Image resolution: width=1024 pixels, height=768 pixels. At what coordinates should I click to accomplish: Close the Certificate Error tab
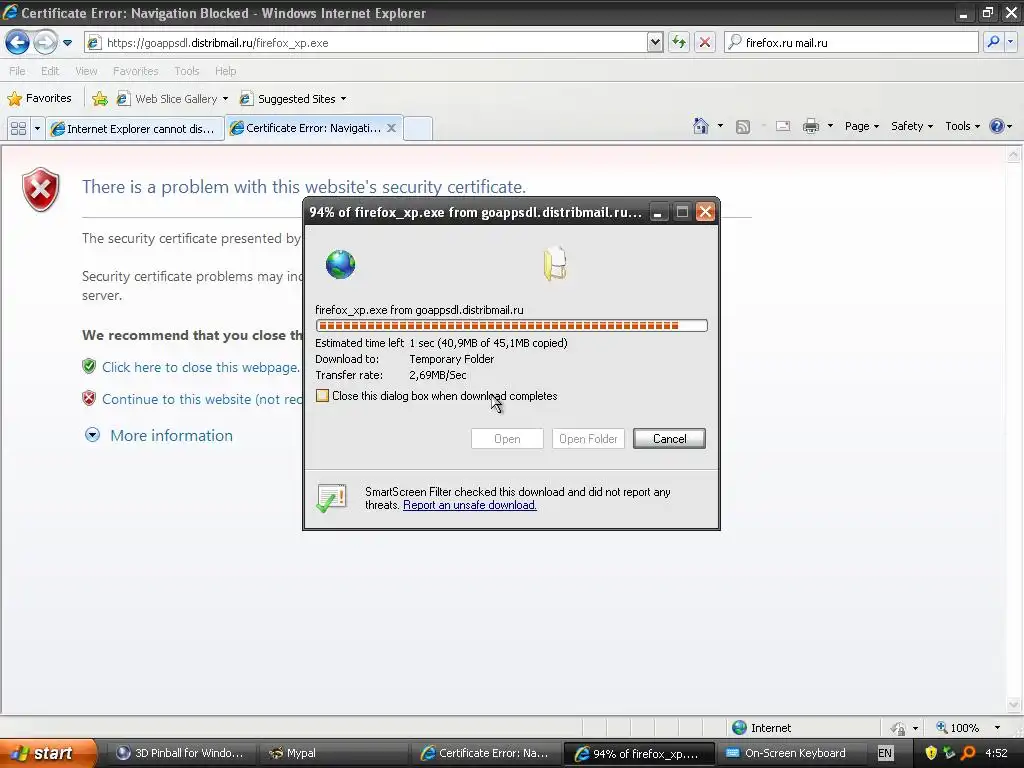[391, 128]
